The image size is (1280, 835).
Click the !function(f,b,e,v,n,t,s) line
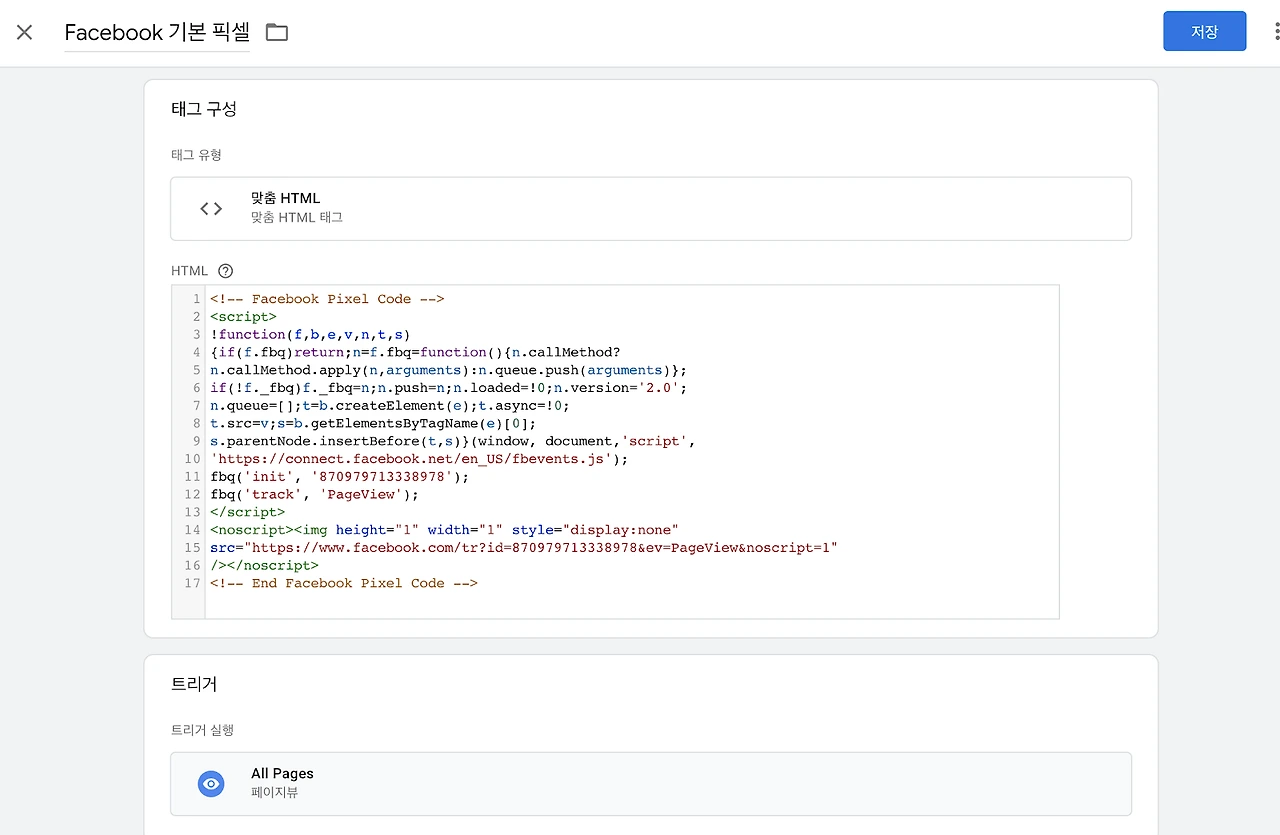click(x=310, y=335)
